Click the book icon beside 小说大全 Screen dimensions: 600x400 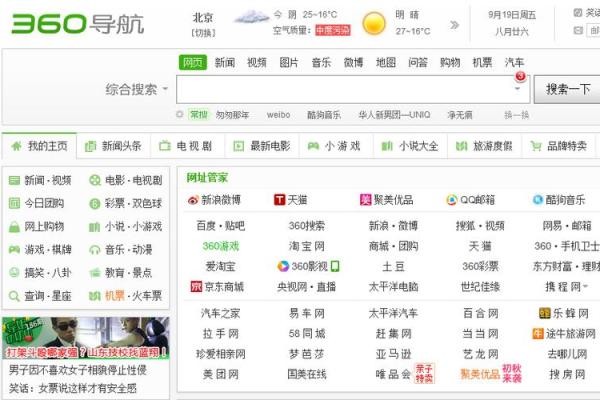click(387, 146)
